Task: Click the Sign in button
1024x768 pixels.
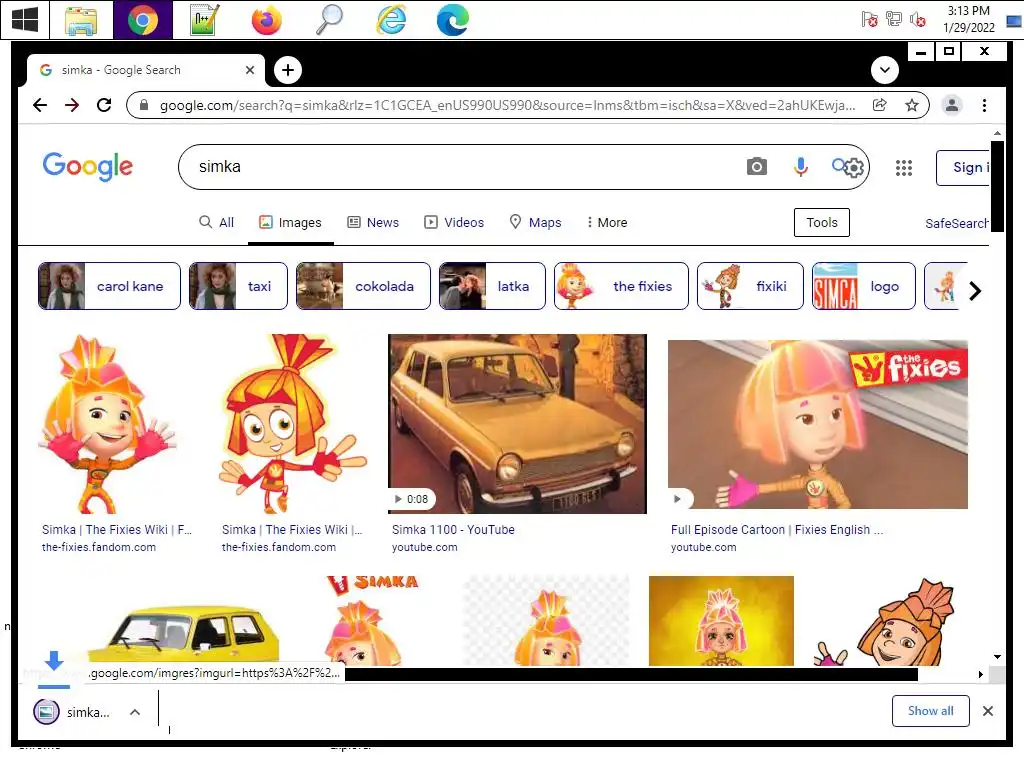Action: (963, 168)
